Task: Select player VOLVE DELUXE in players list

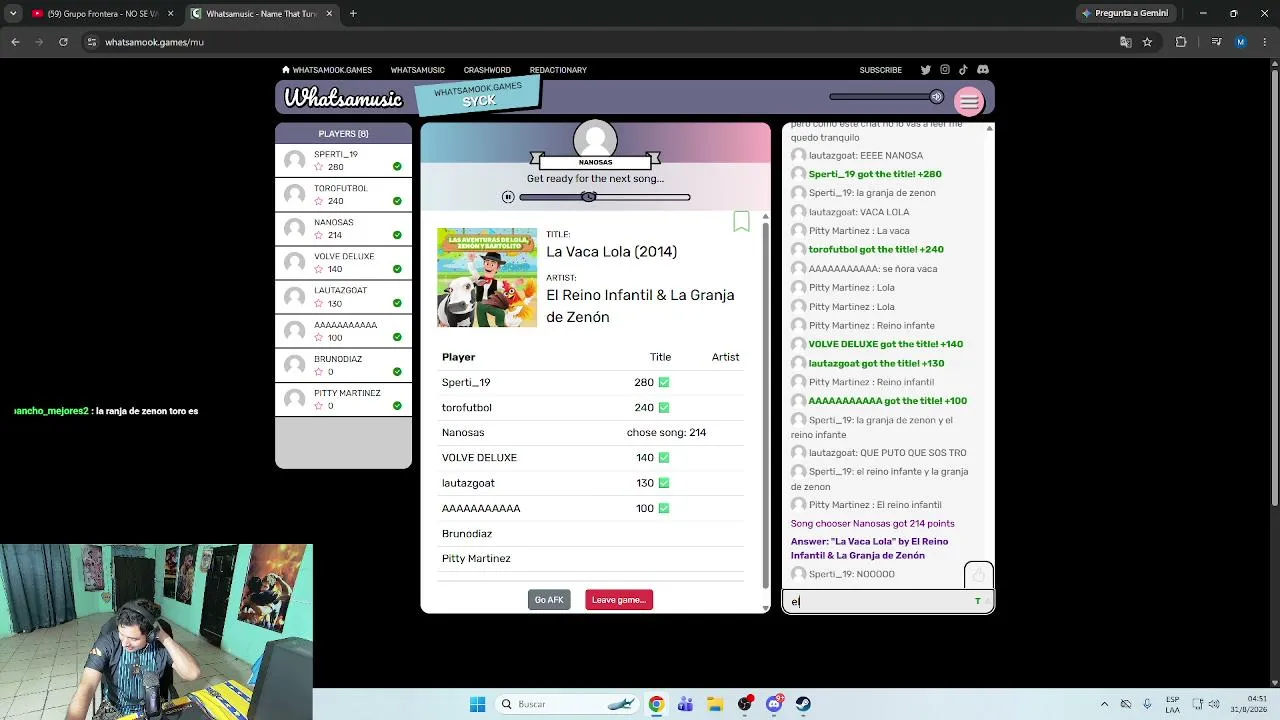Action: (x=343, y=263)
